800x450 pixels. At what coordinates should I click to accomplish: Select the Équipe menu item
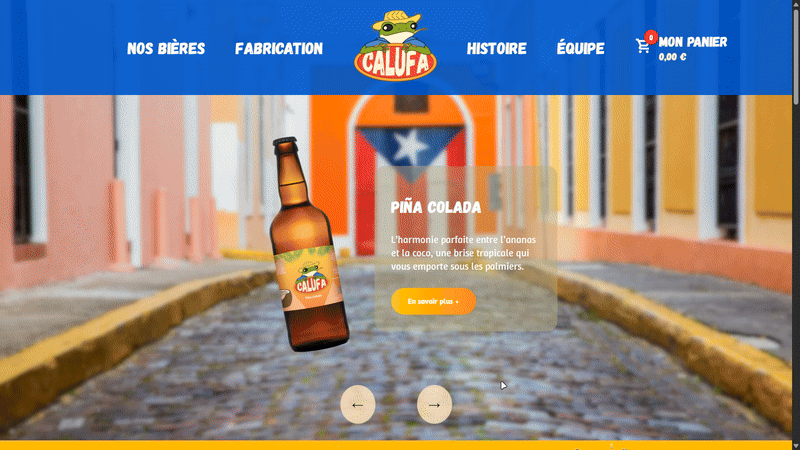(x=581, y=48)
